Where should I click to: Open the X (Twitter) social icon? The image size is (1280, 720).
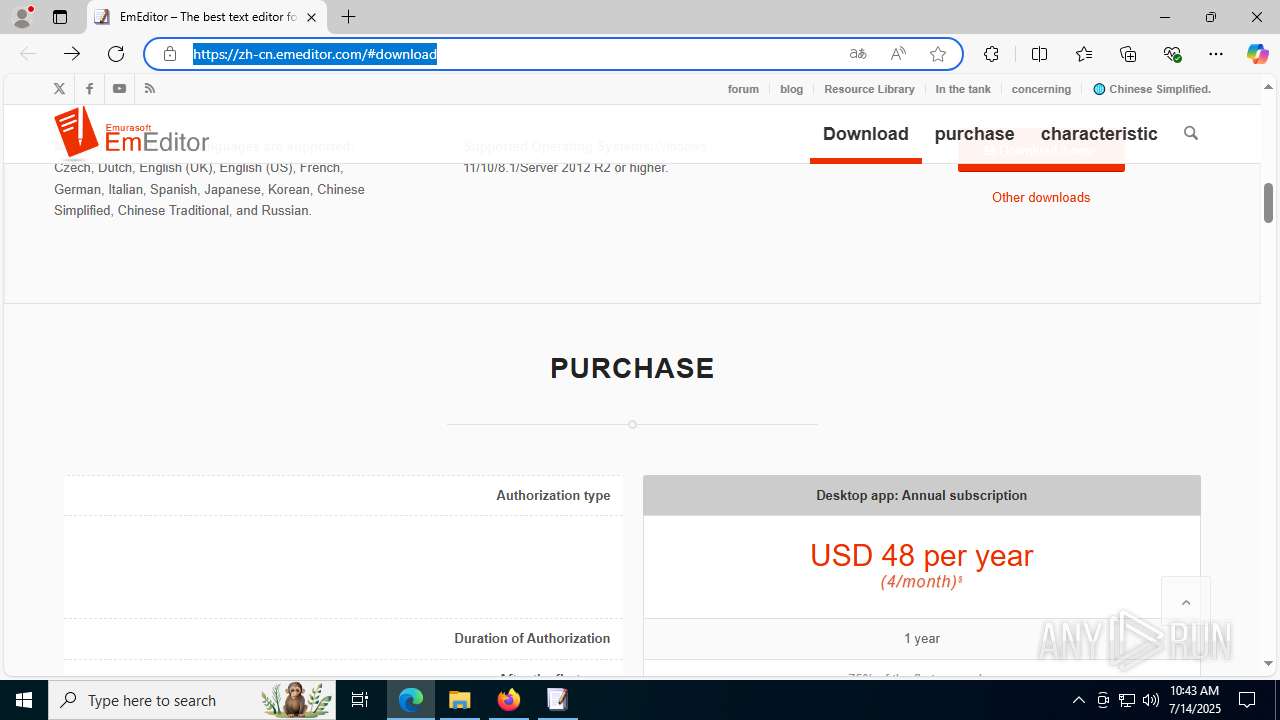pos(59,89)
